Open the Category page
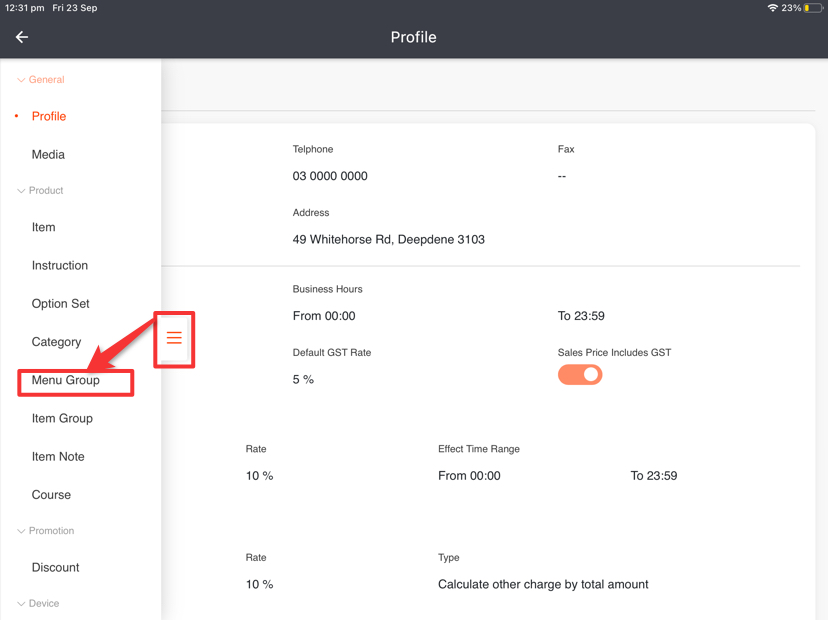This screenshot has height=620, width=828. (x=56, y=342)
